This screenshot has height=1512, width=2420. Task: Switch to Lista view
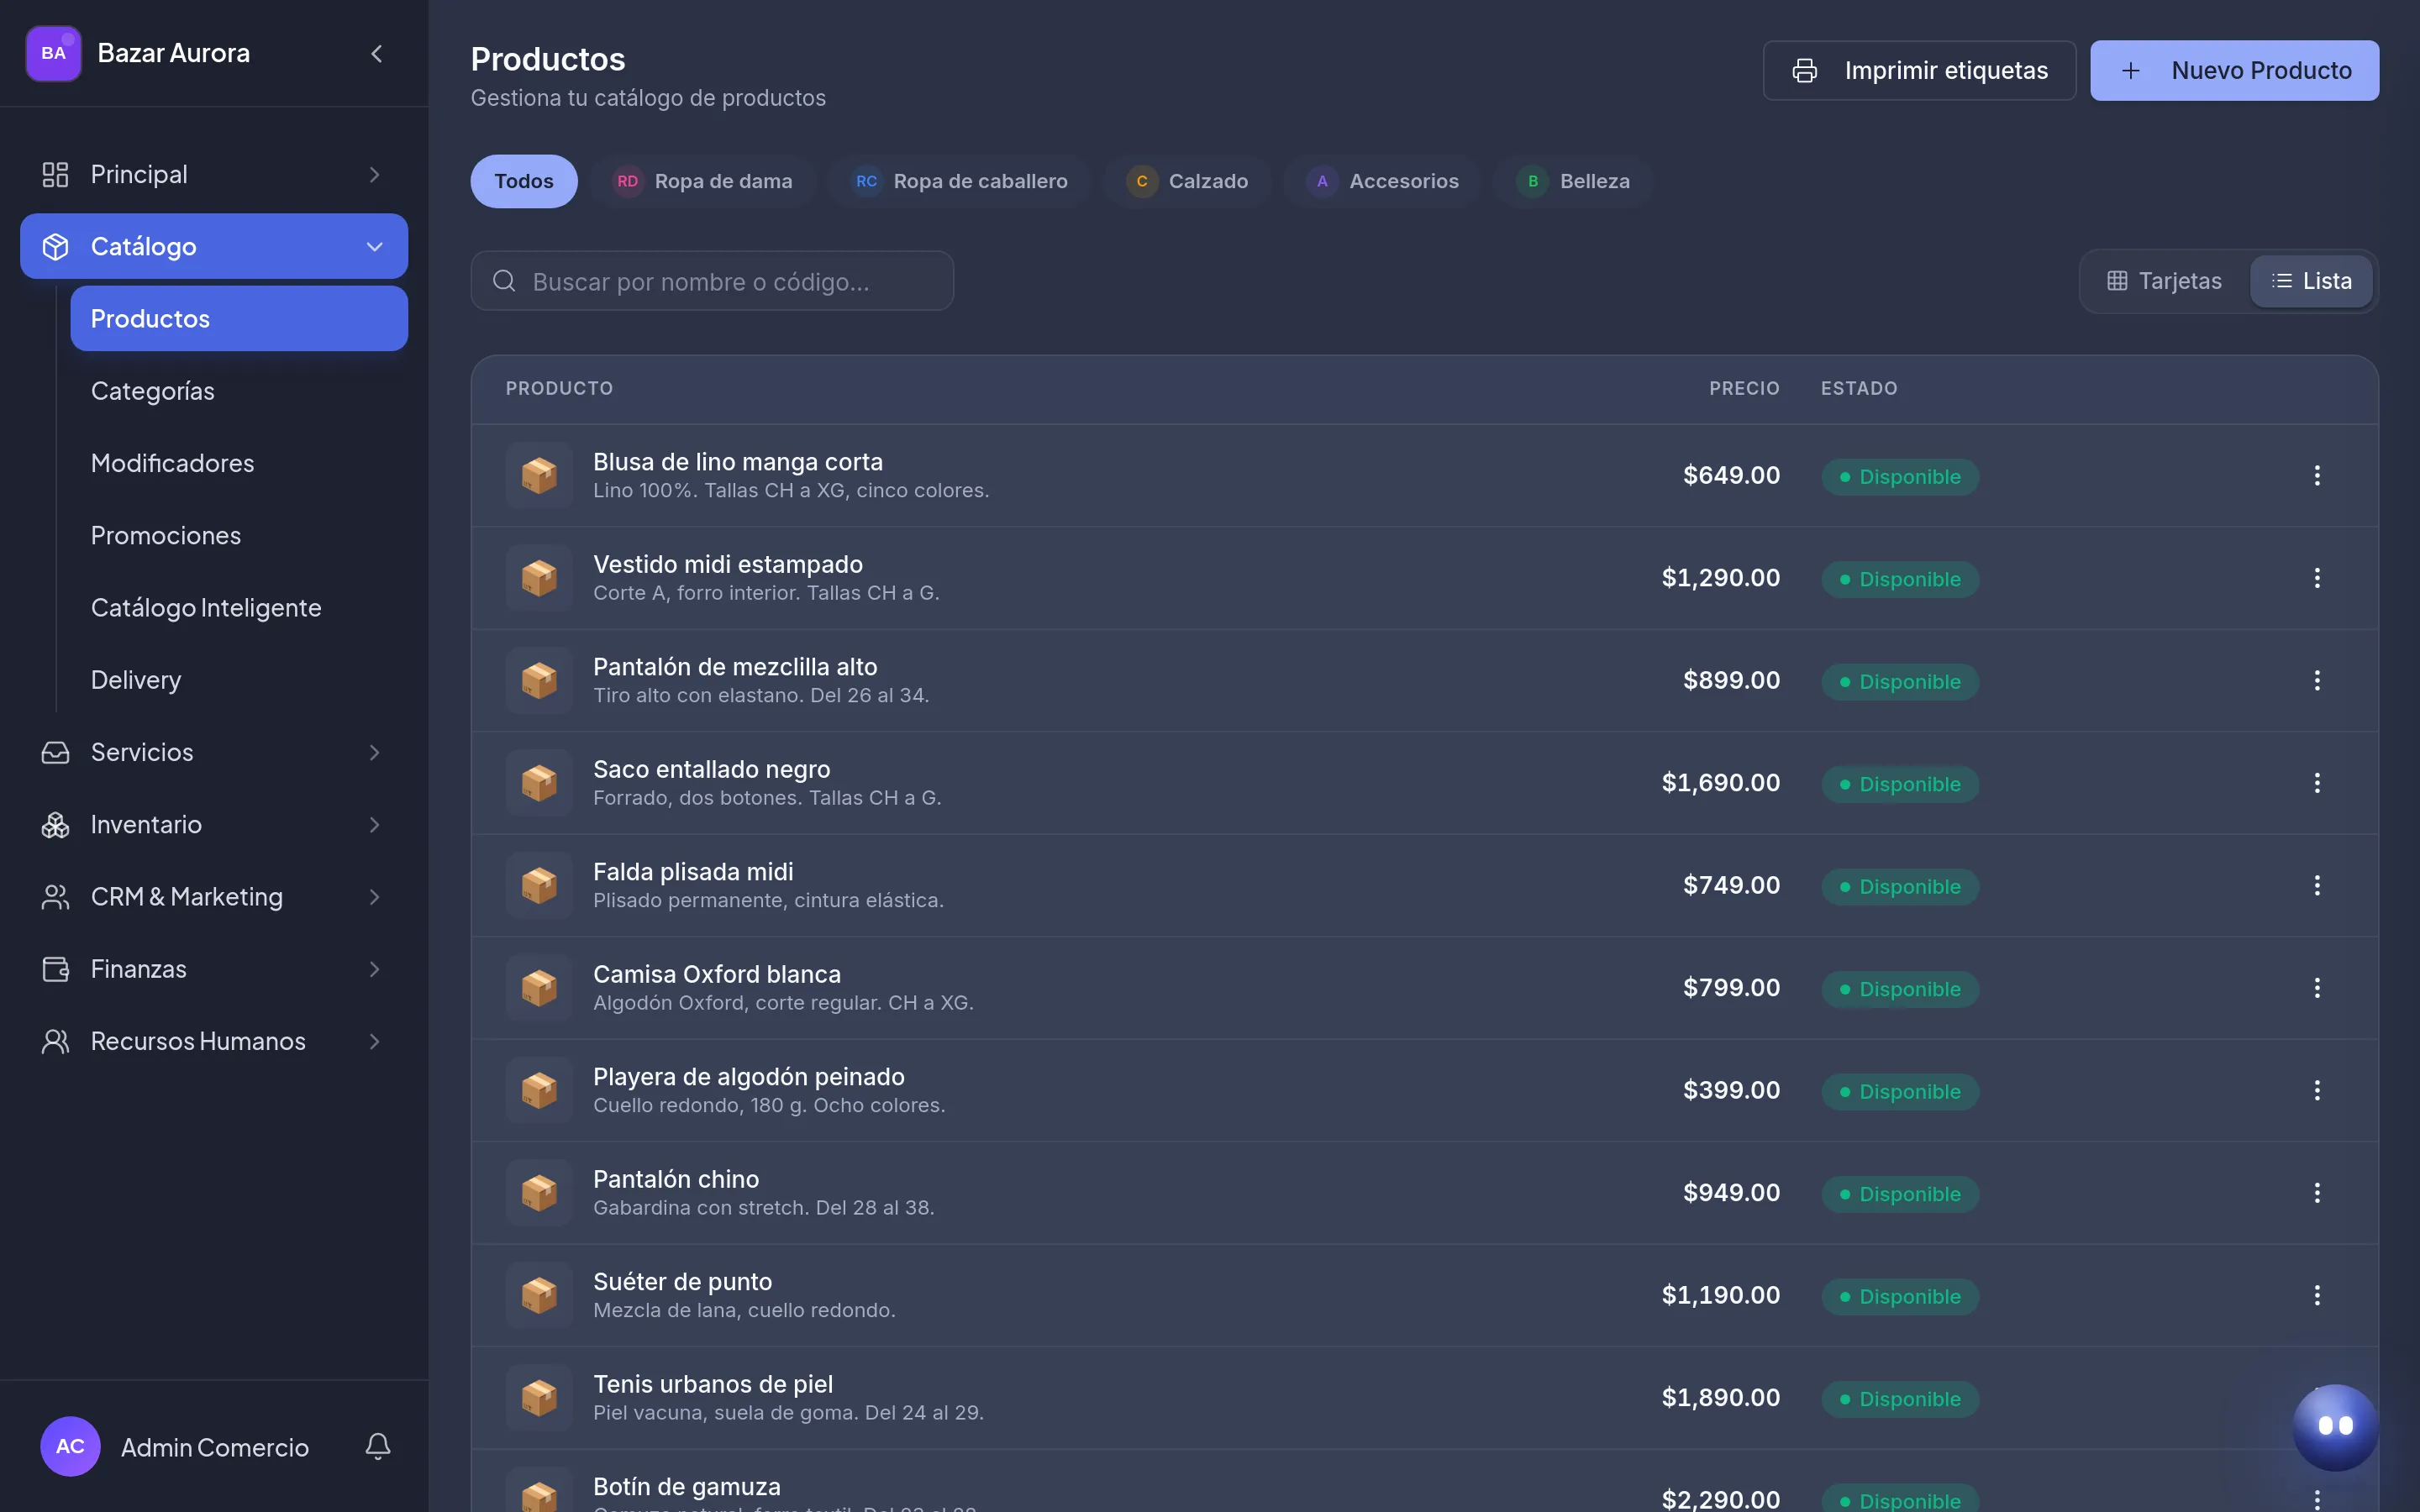pyautogui.click(x=2311, y=281)
